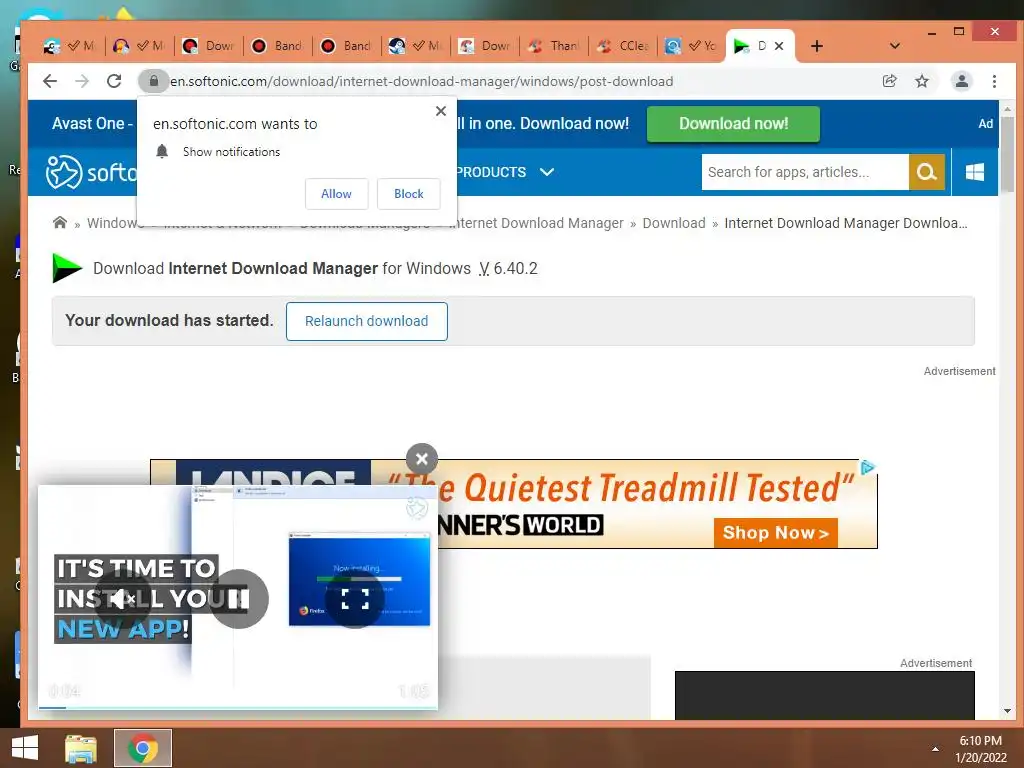Open the Chrome profile avatar
Screen dimensions: 1024x768
(961, 81)
